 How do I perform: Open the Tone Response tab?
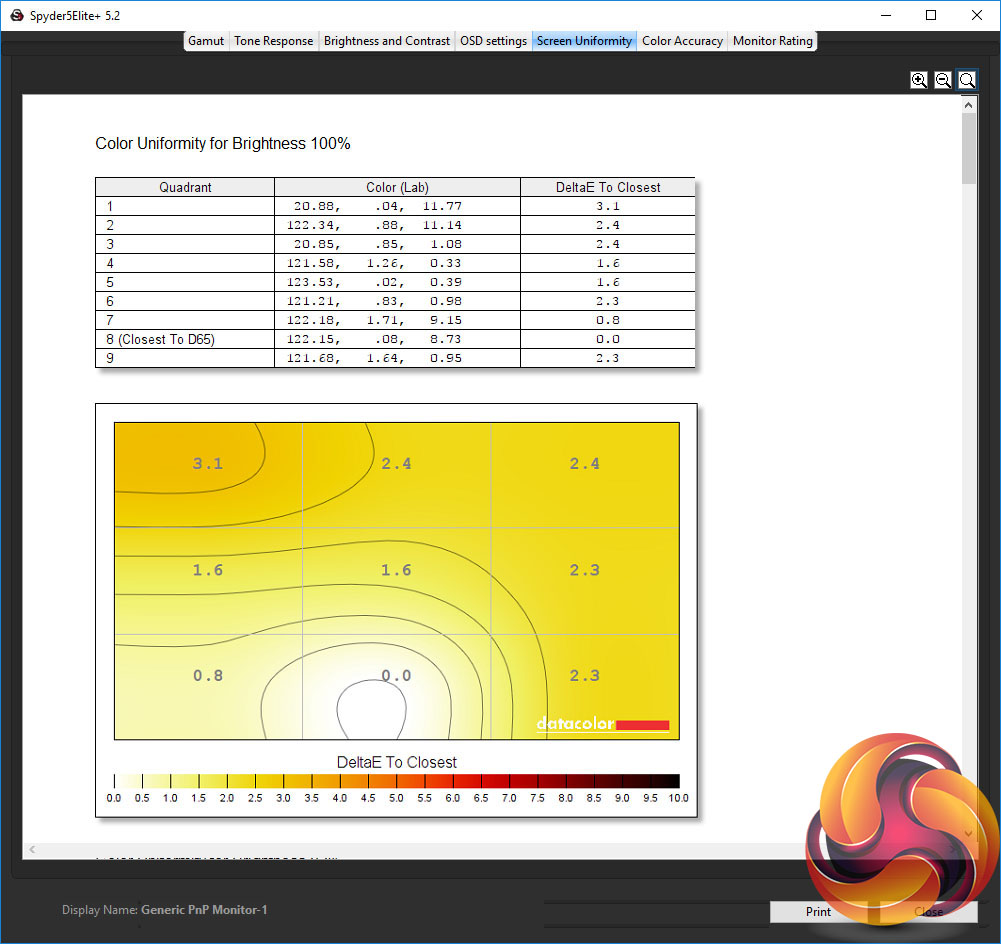274,41
